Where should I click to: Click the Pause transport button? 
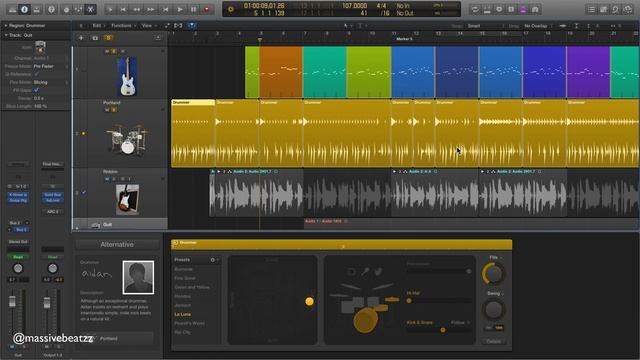click(x=193, y=9)
